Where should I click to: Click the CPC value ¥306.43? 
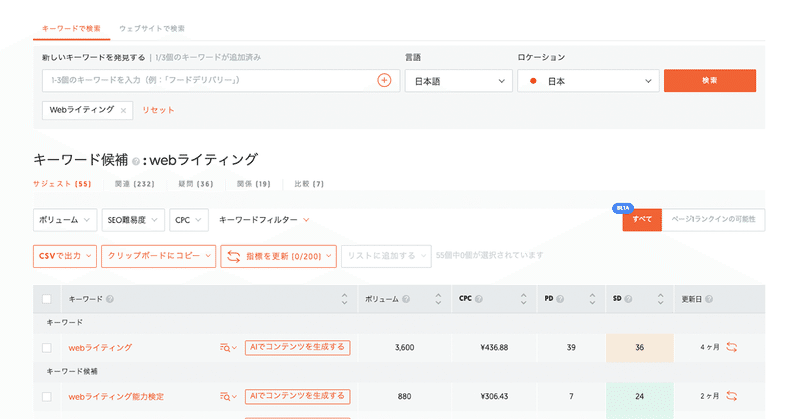pos(494,397)
